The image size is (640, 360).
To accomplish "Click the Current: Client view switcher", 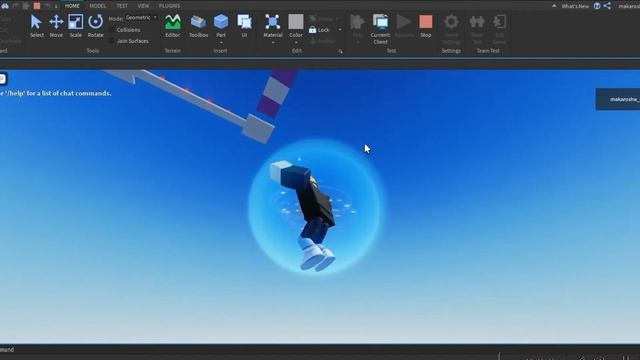I will tap(380, 29).
